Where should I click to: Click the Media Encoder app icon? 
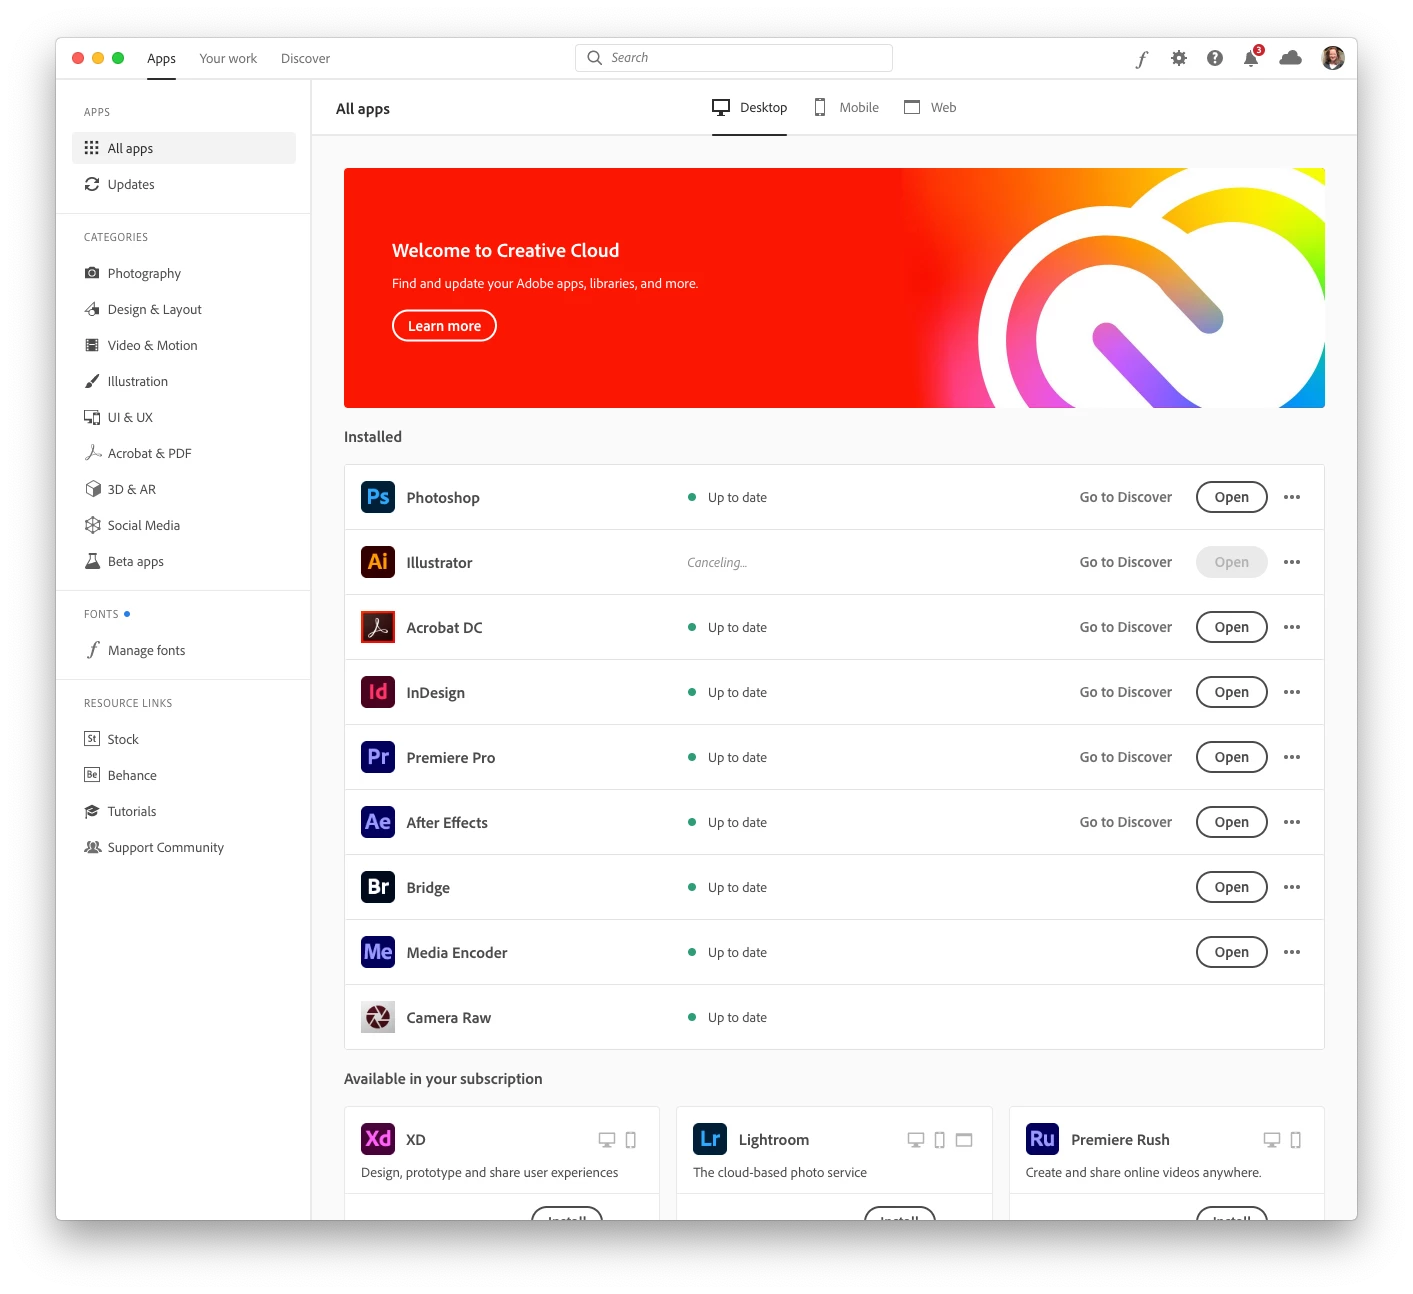pos(378,952)
